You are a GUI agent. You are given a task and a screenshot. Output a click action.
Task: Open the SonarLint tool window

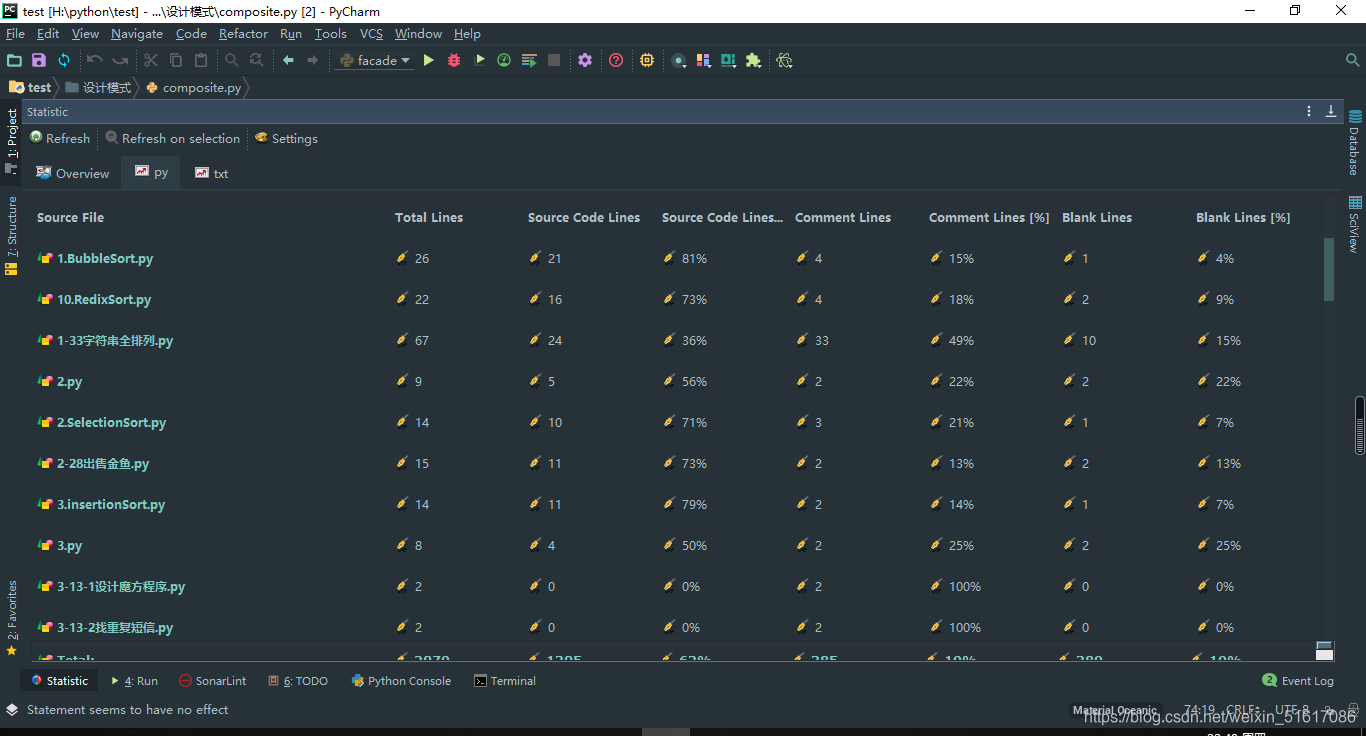coord(213,681)
